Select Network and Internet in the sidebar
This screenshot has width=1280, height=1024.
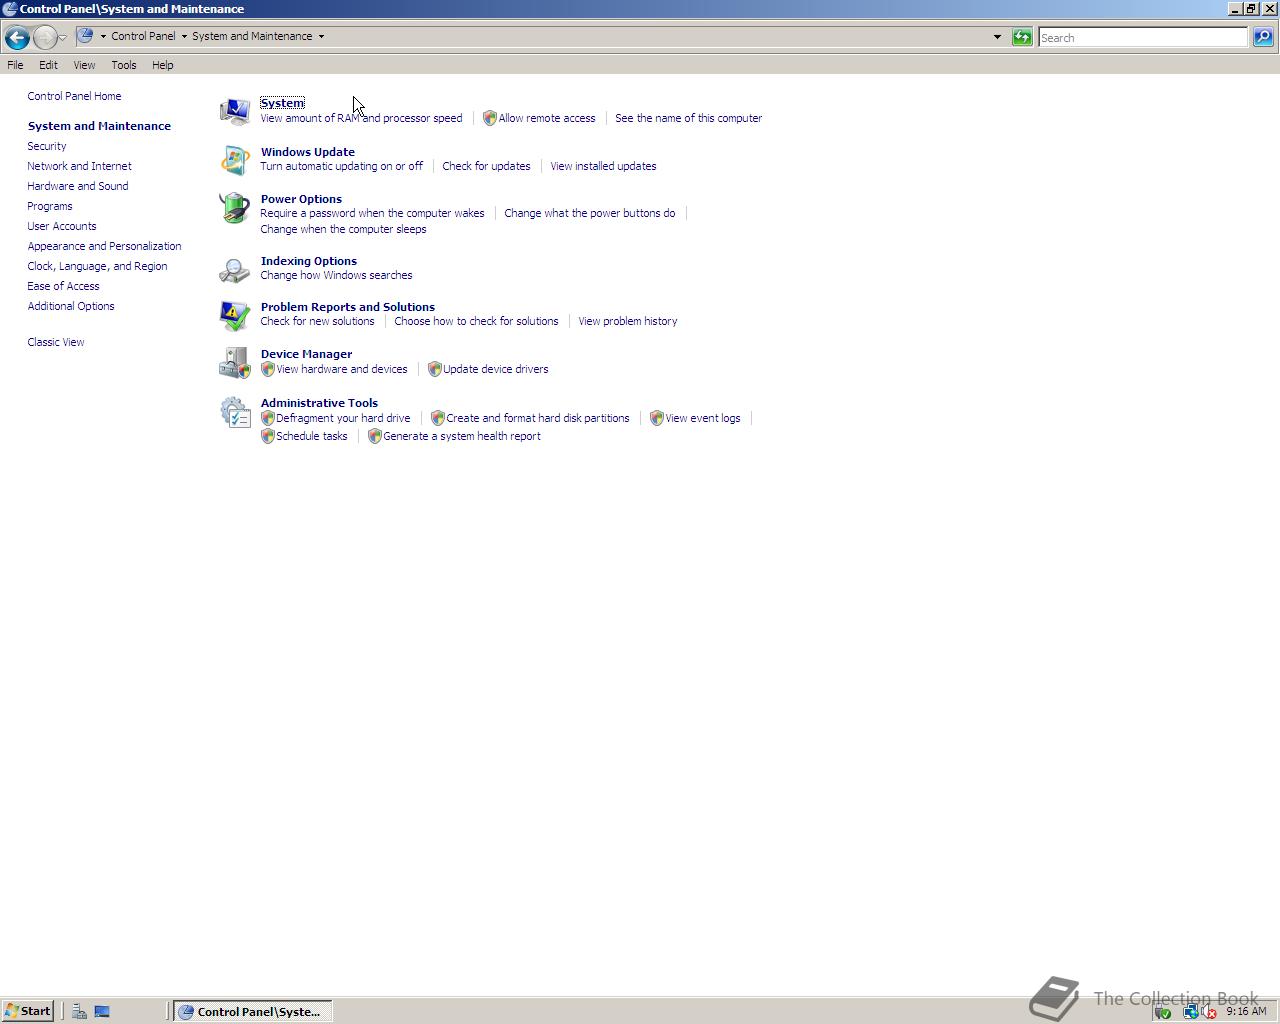click(x=79, y=166)
